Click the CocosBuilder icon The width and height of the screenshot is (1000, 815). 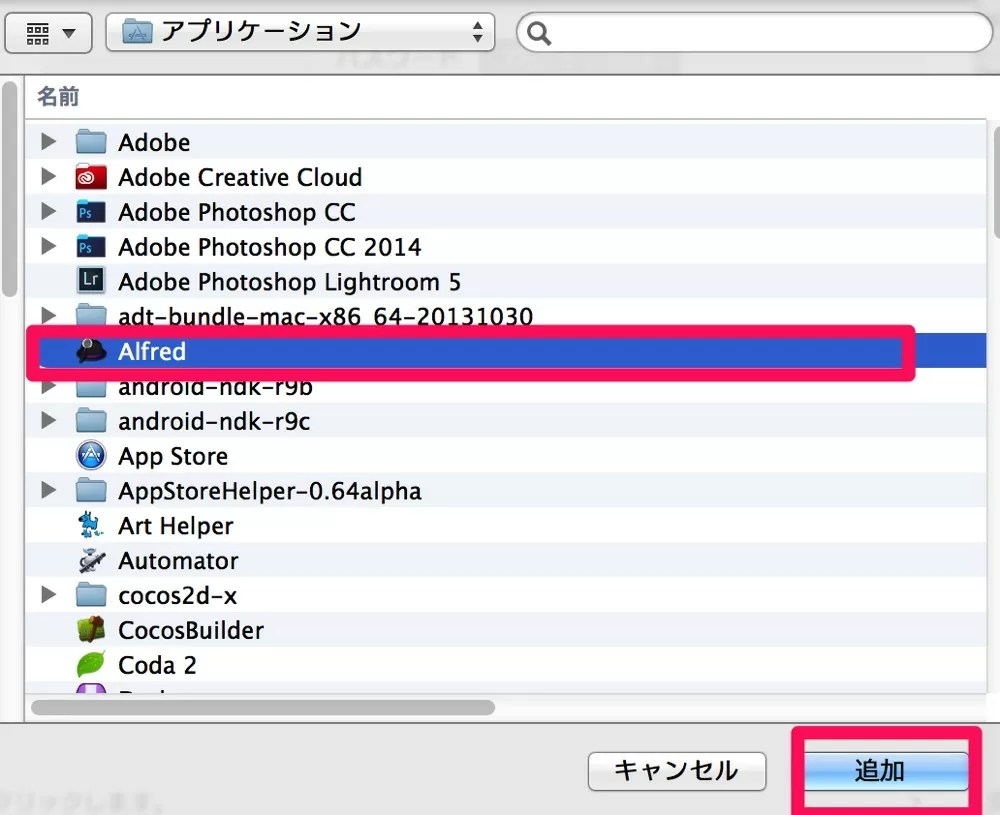pos(91,629)
